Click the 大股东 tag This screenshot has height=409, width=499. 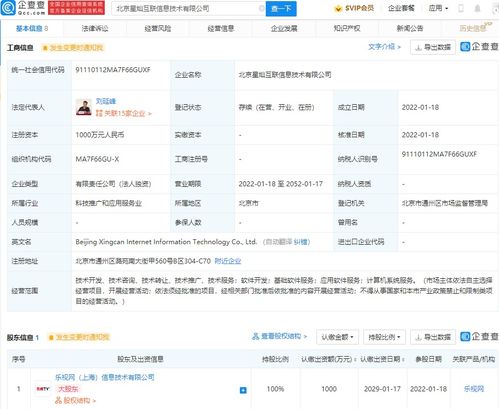[x=68, y=389]
